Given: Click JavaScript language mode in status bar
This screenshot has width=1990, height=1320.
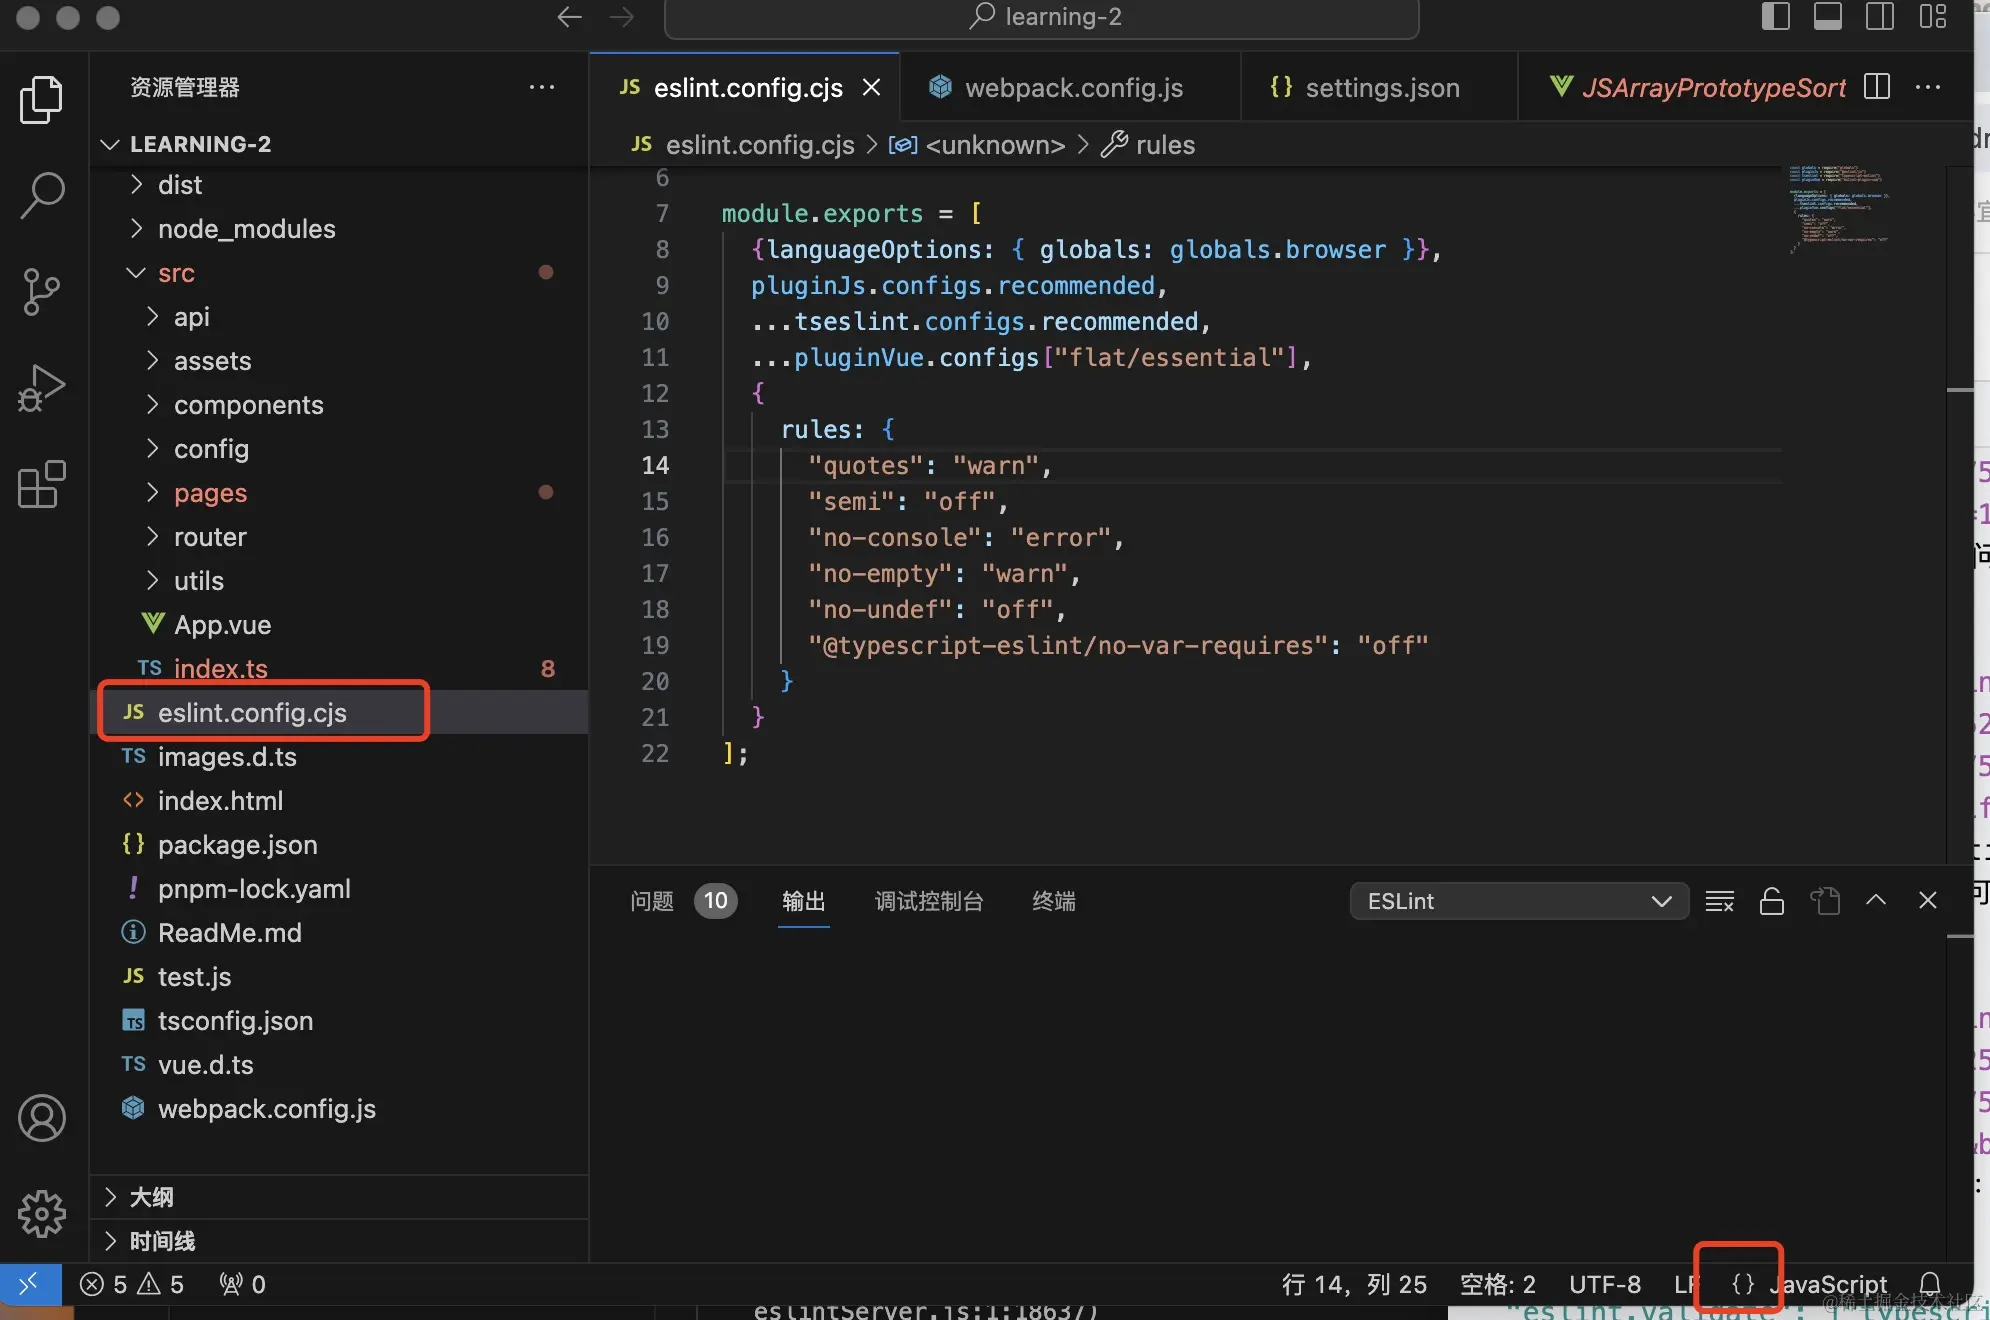Looking at the screenshot, I should [1828, 1284].
